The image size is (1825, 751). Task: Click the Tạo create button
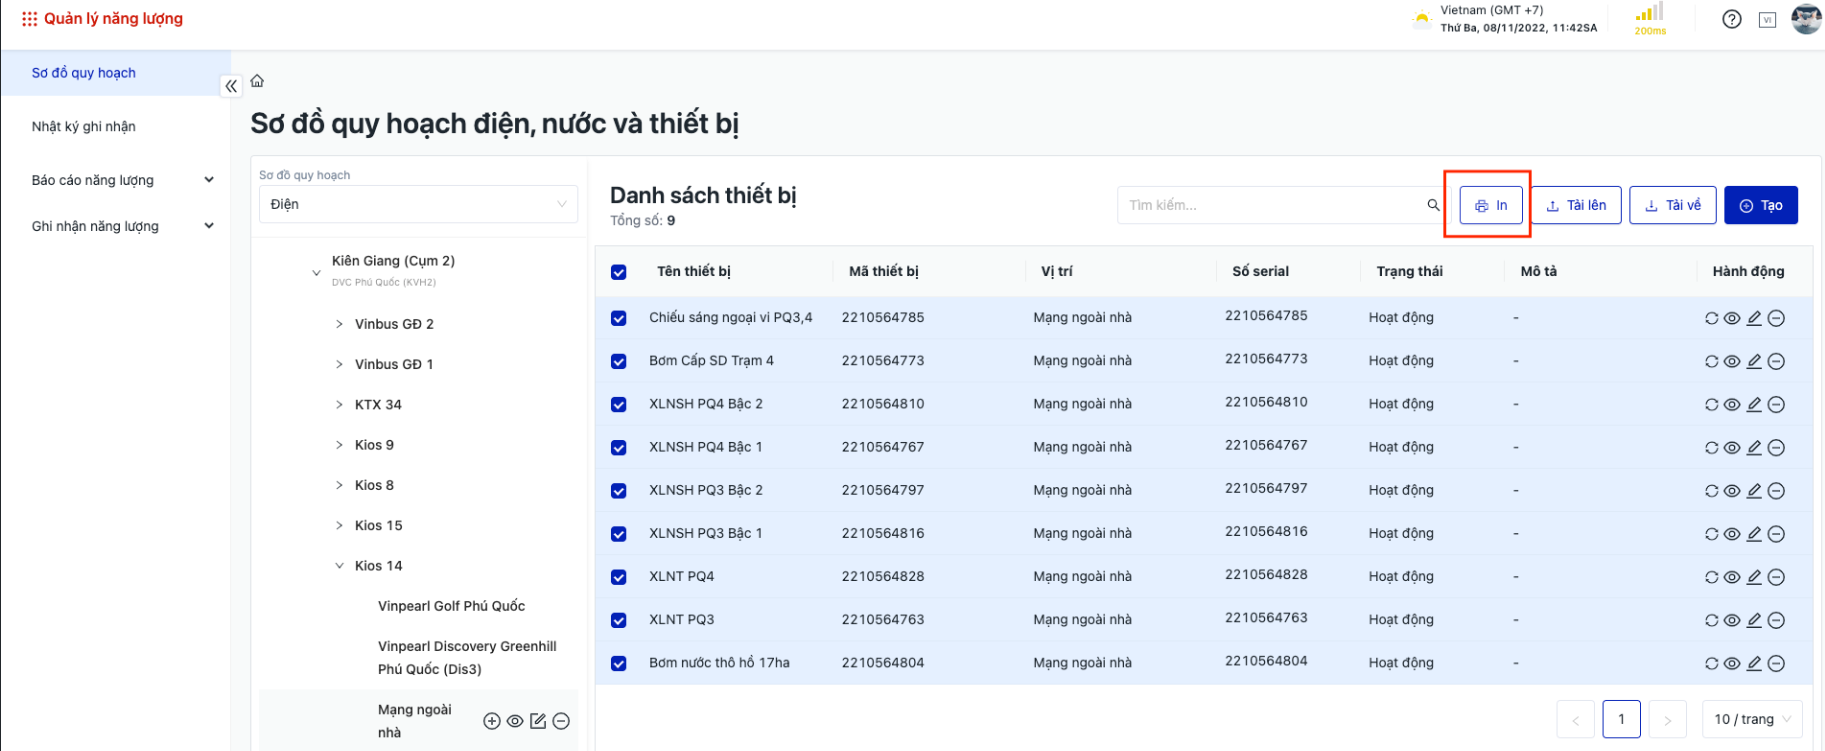click(1760, 205)
